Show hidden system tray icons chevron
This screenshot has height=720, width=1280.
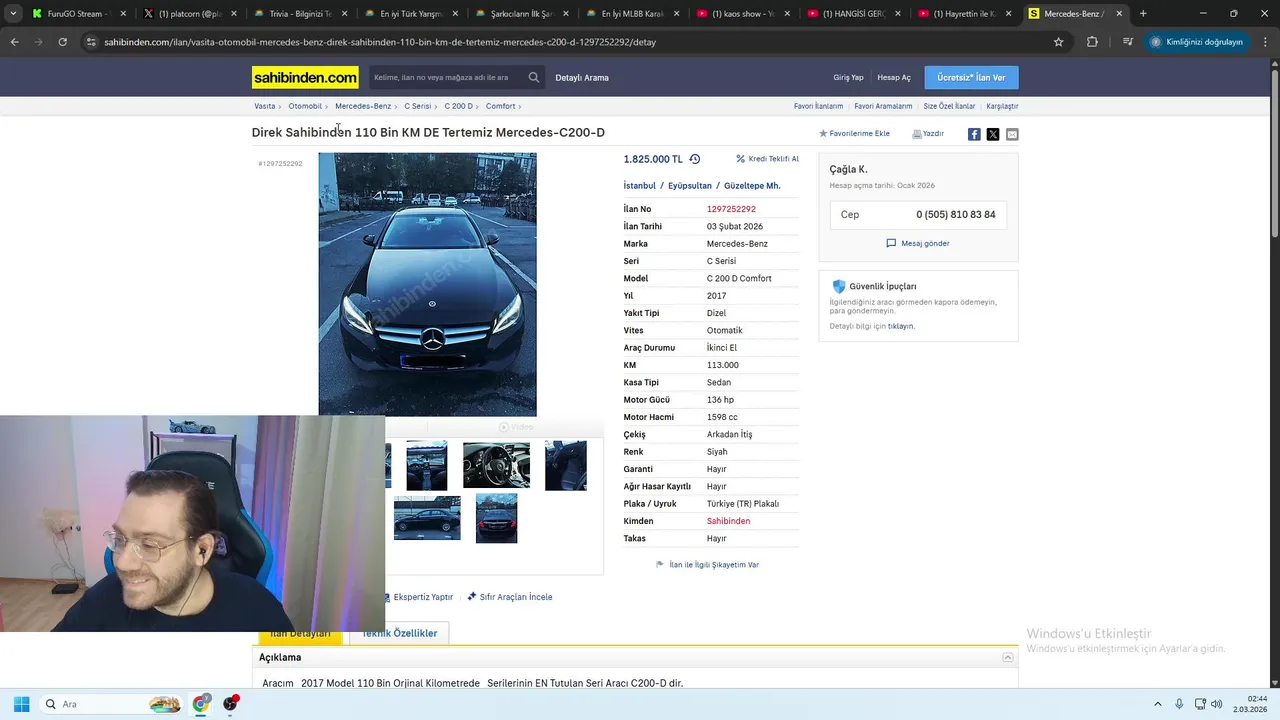[1158, 704]
